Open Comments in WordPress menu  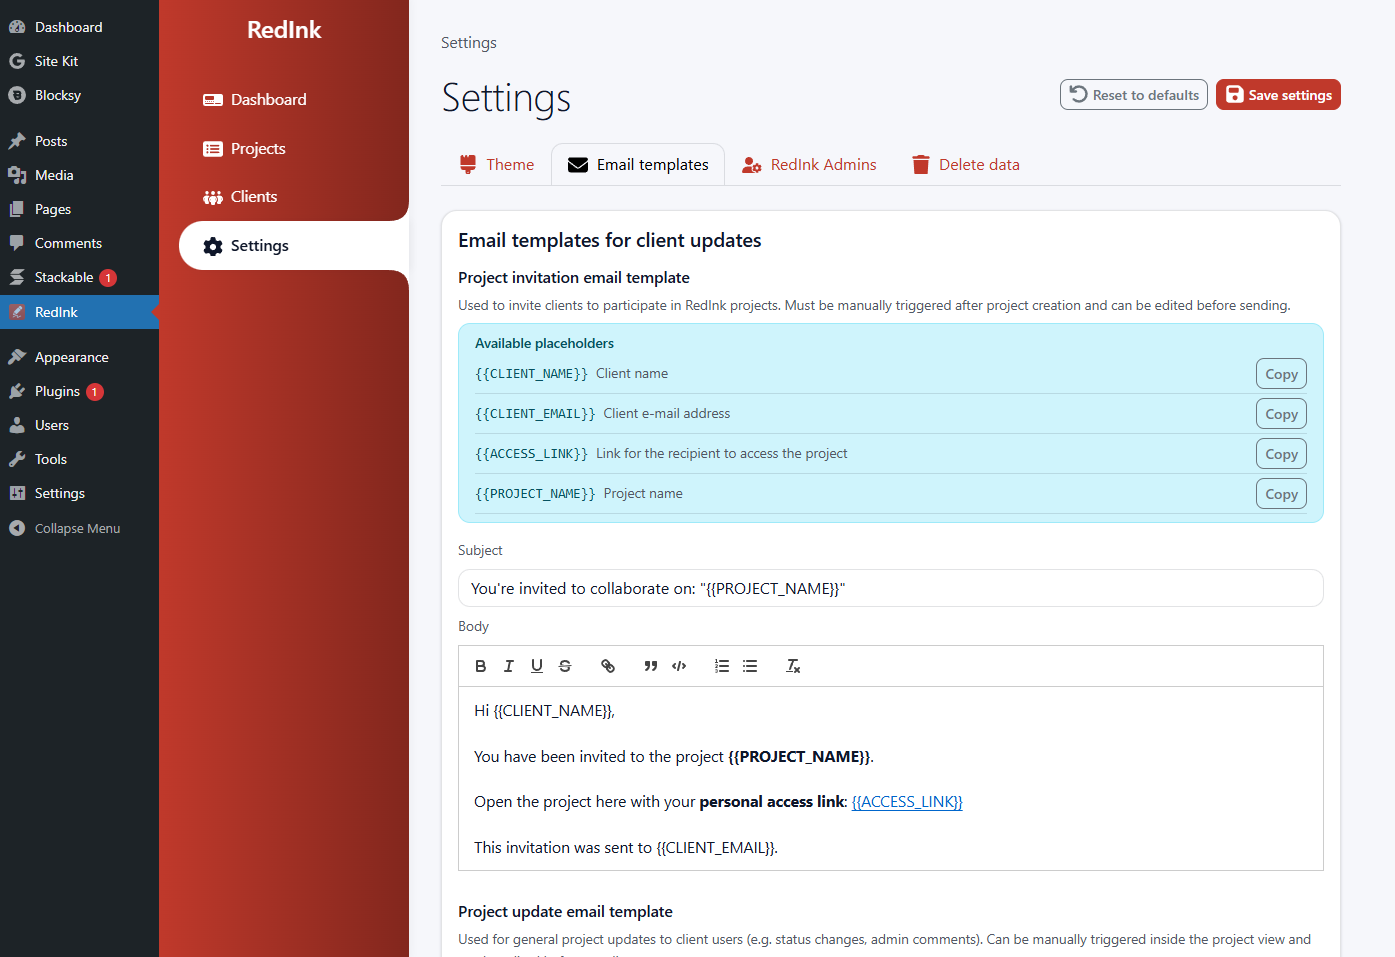[x=79, y=243]
